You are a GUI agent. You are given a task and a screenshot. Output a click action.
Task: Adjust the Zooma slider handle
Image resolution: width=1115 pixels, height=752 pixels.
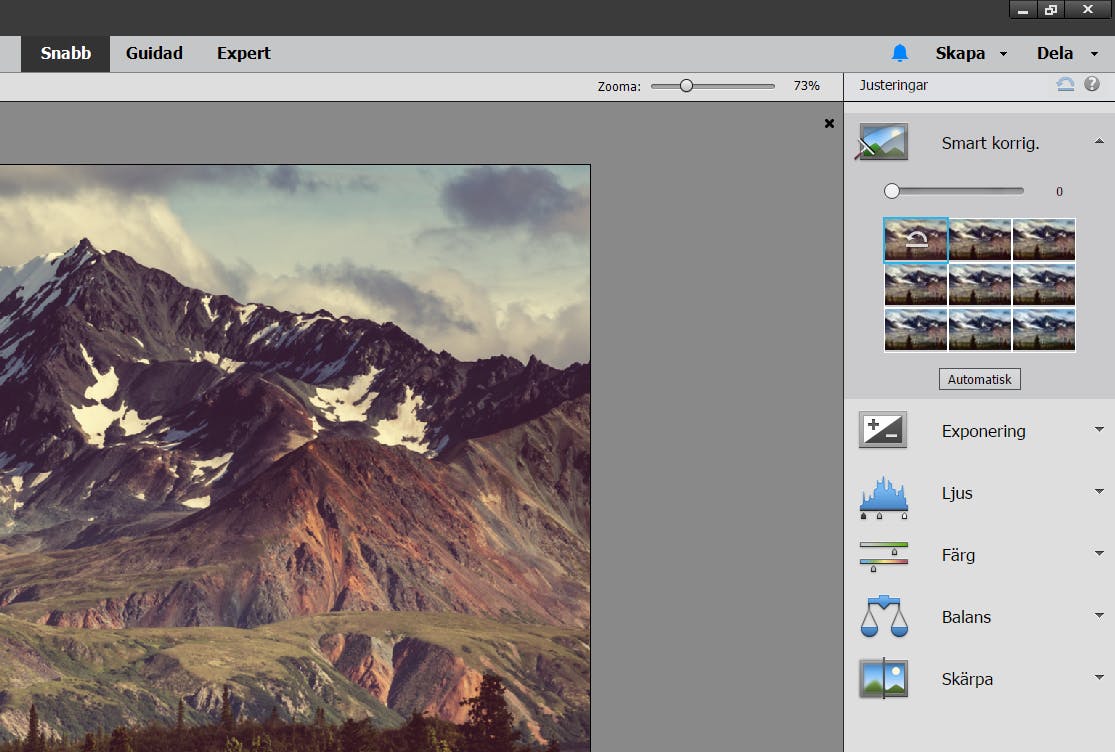(686, 86)
